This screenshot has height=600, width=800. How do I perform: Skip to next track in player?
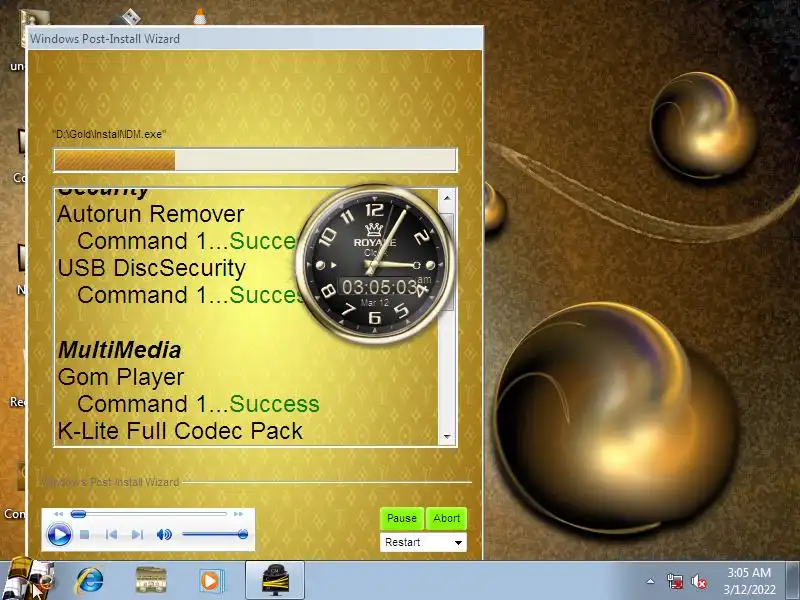[x=137, y=535]
